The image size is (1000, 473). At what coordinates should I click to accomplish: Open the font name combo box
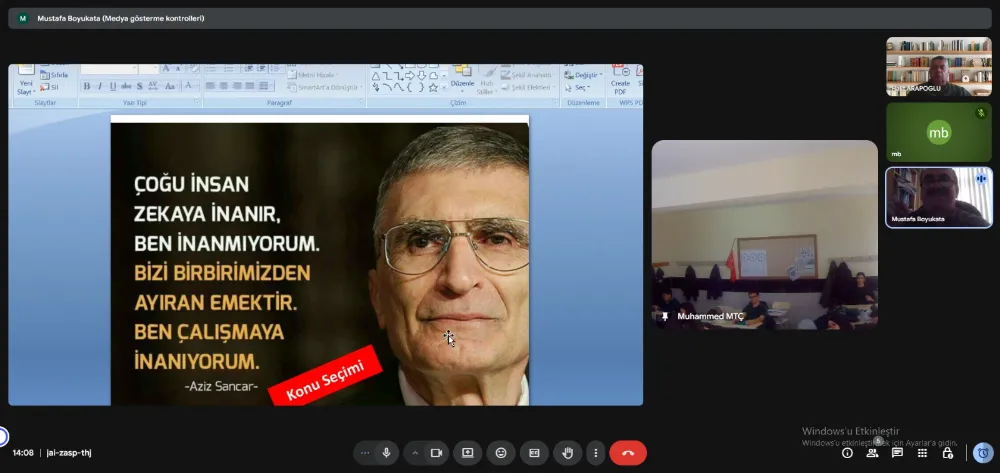tap(109, 69)
